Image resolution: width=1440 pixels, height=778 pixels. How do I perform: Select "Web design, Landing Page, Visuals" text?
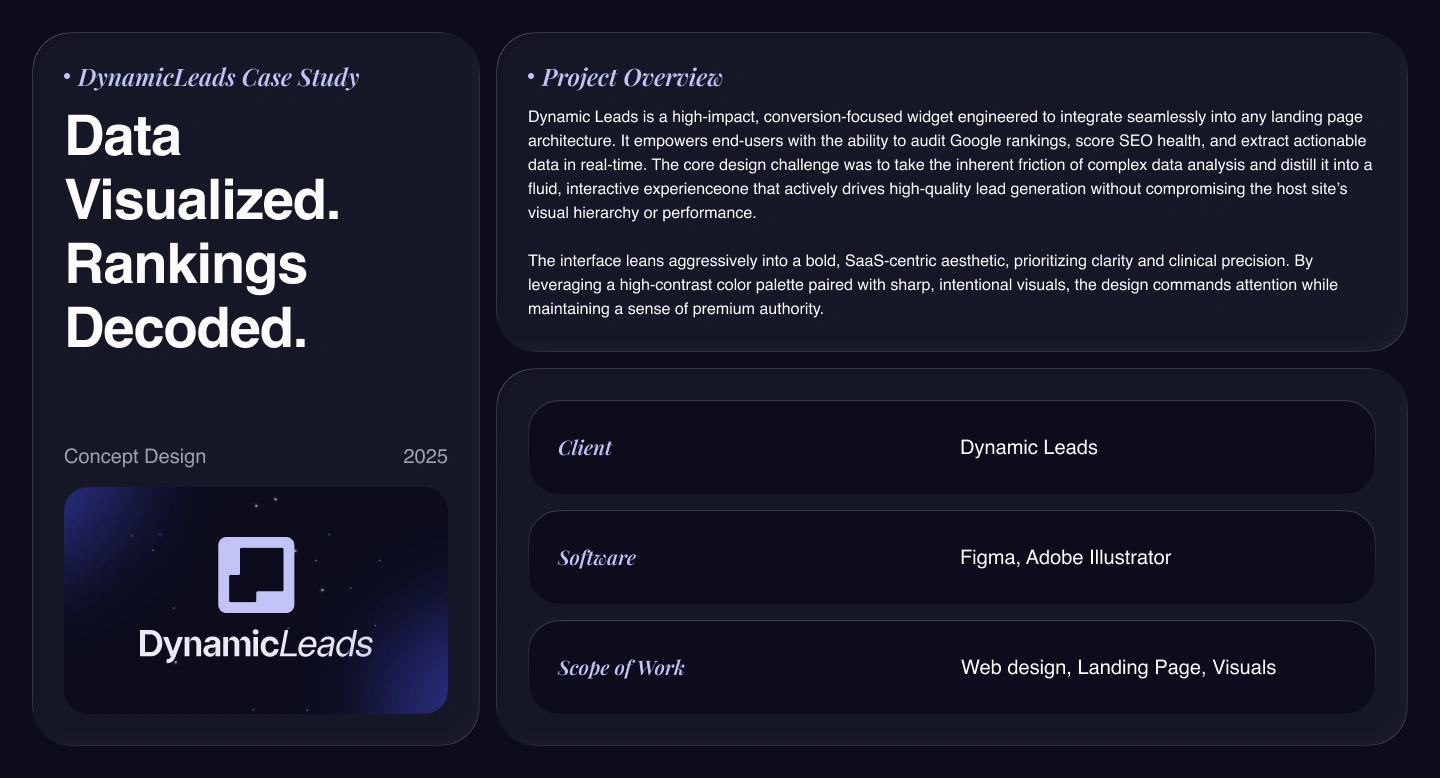(x=1118, y=668)
